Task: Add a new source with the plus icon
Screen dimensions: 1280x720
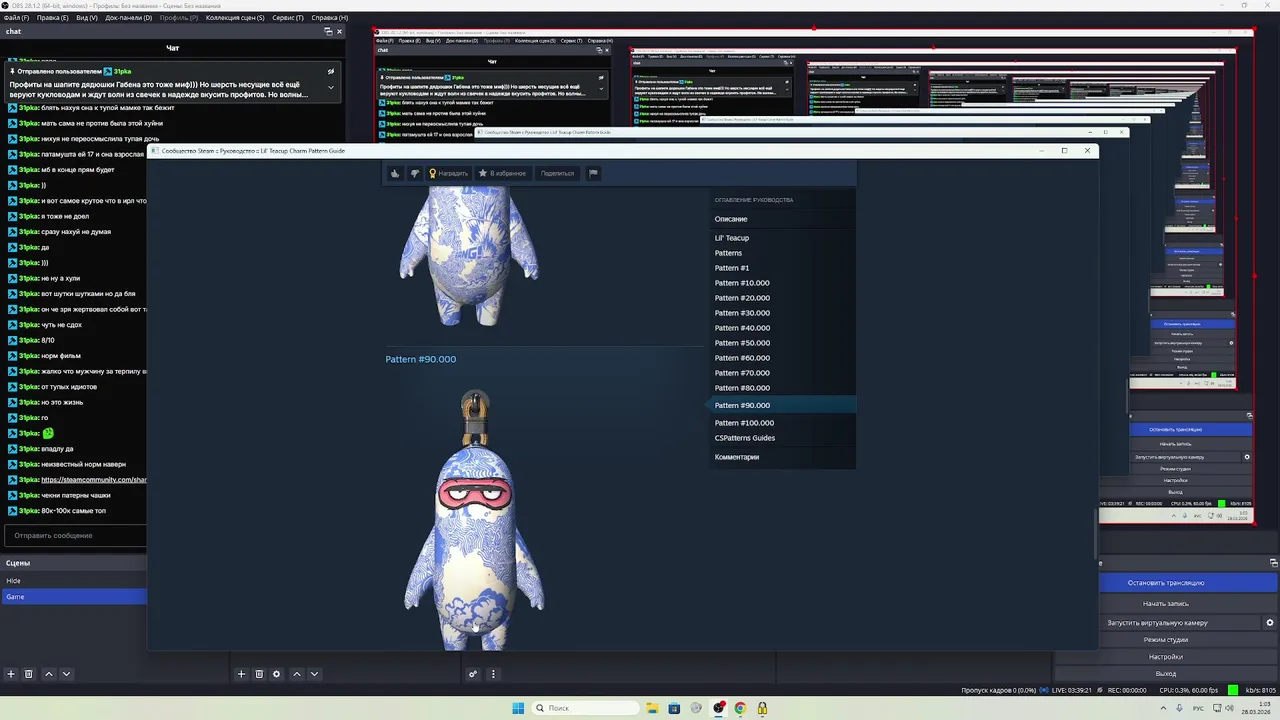Action: (x=241, y=674)
